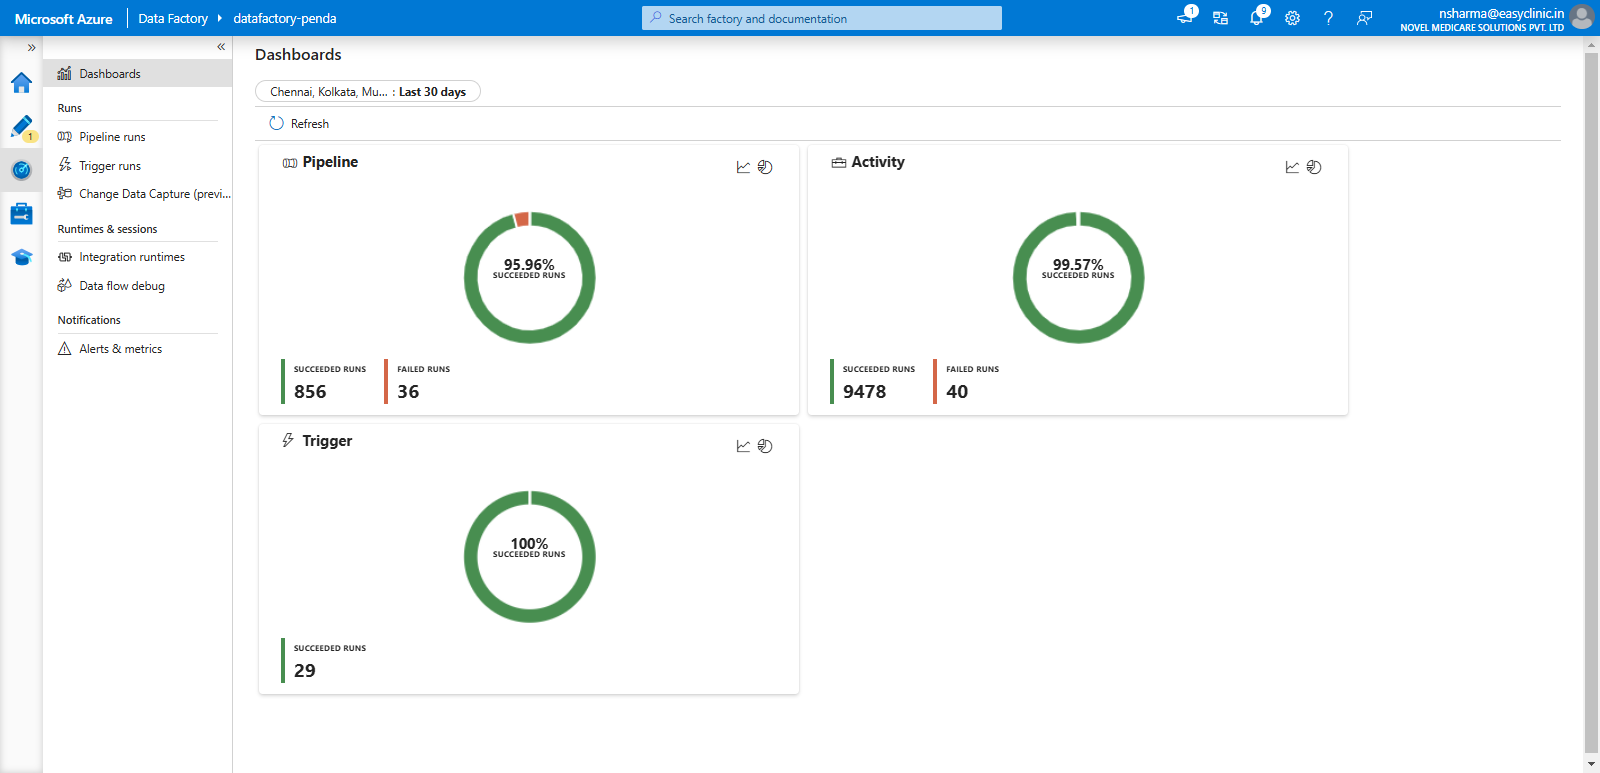
Task: Open Pipeline runs in the sidebar
Action: tap(112, 137)
